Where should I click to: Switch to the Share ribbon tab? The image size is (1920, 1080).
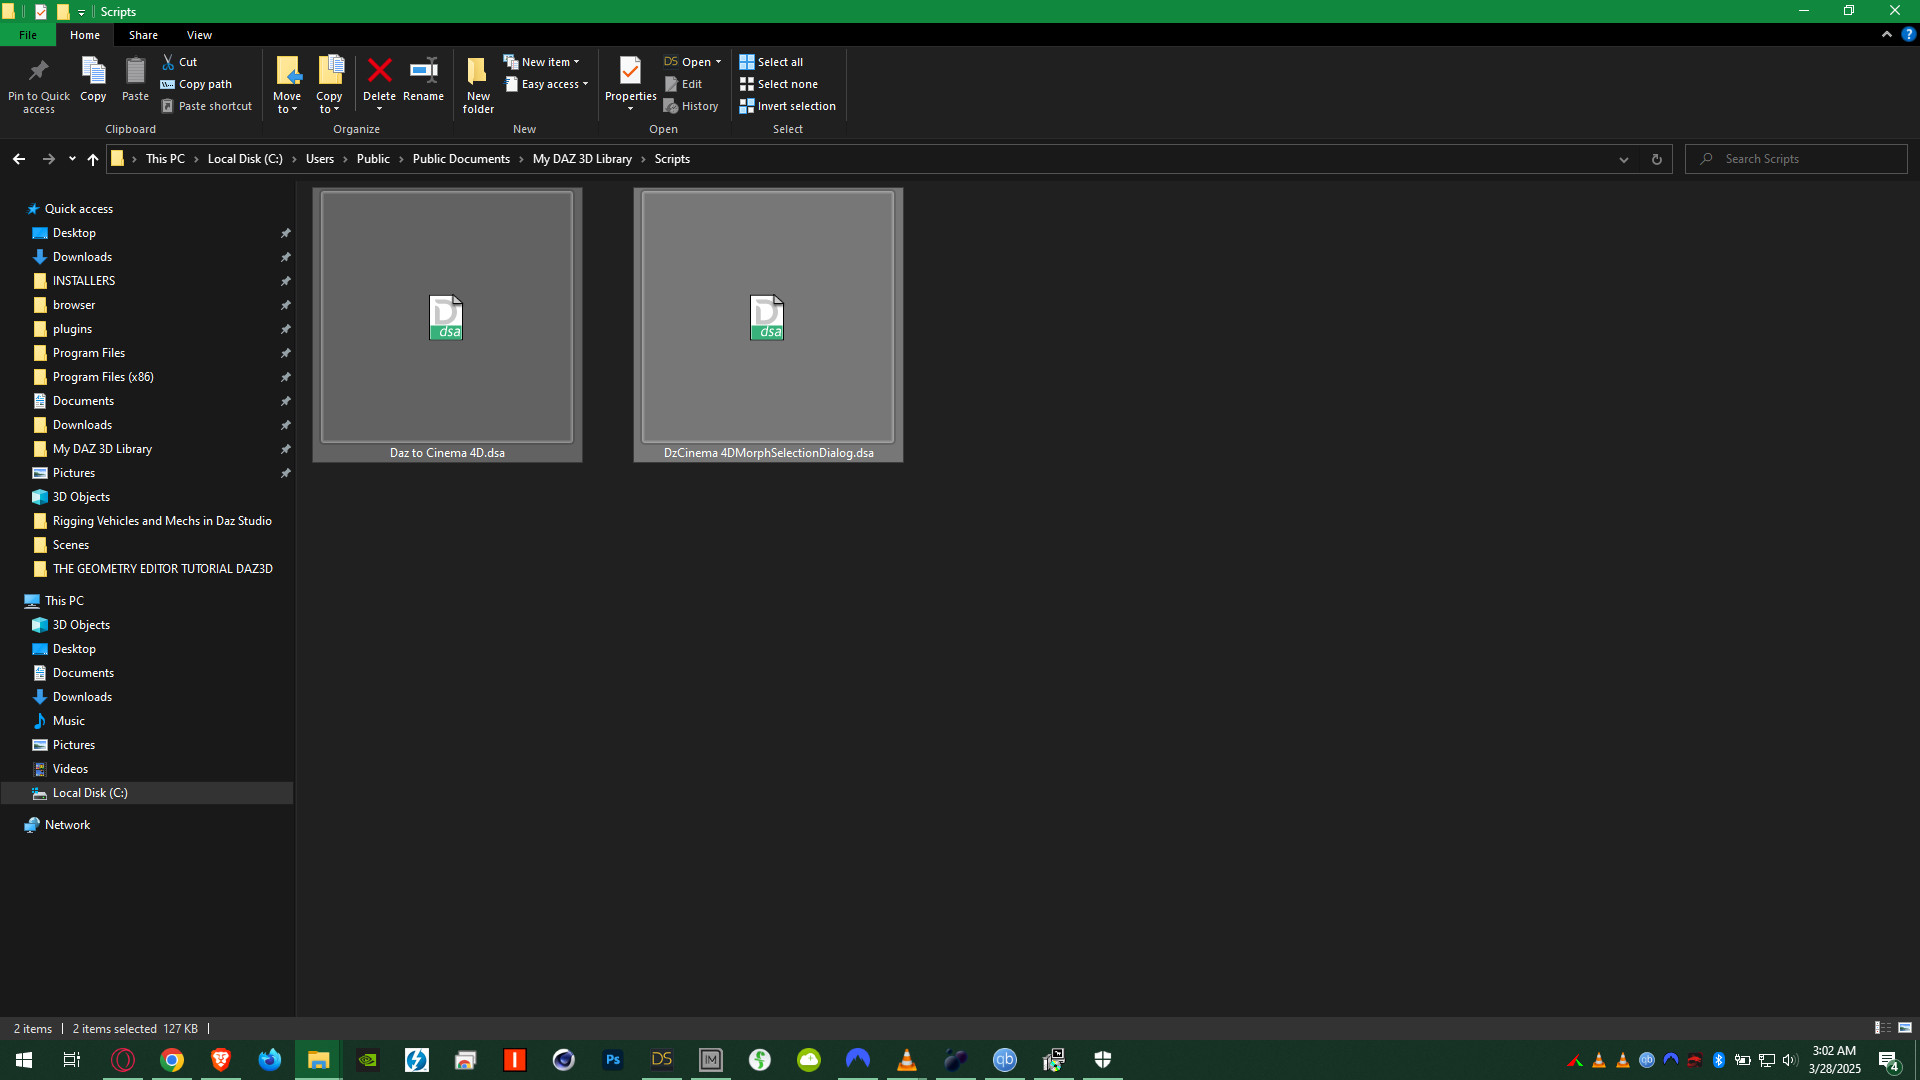(x=143, y=35)
